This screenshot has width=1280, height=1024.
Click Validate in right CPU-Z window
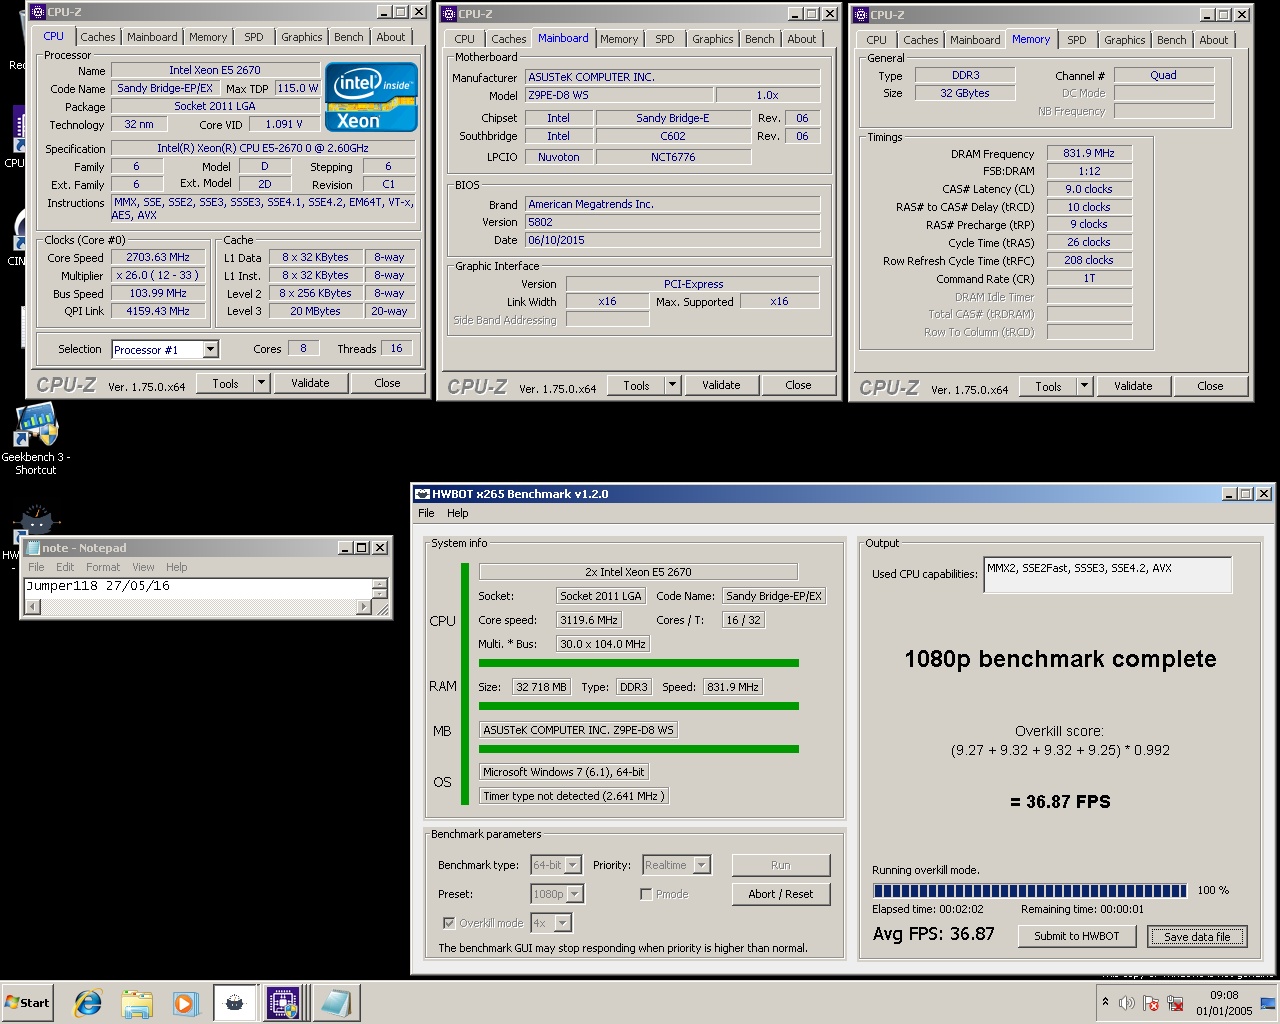pos(1133,386)
